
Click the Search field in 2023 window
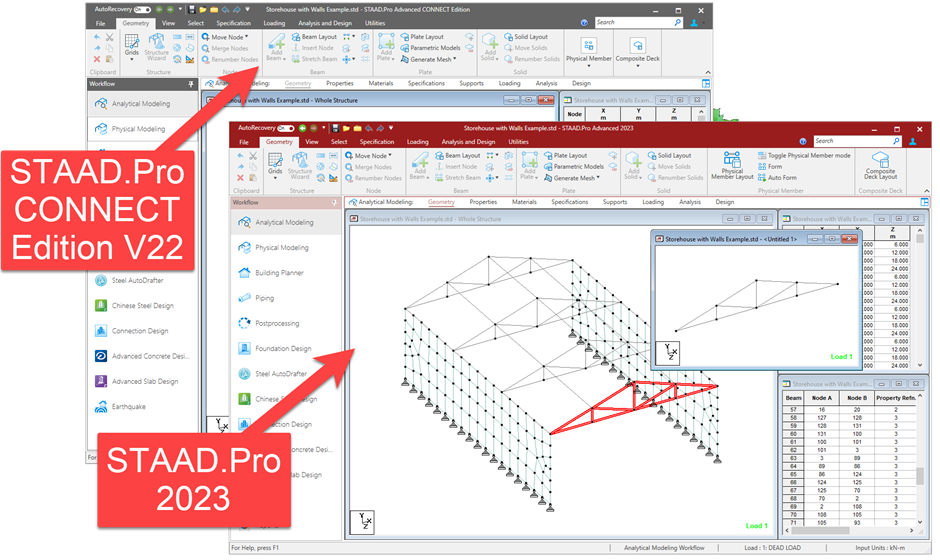(858, 141)
